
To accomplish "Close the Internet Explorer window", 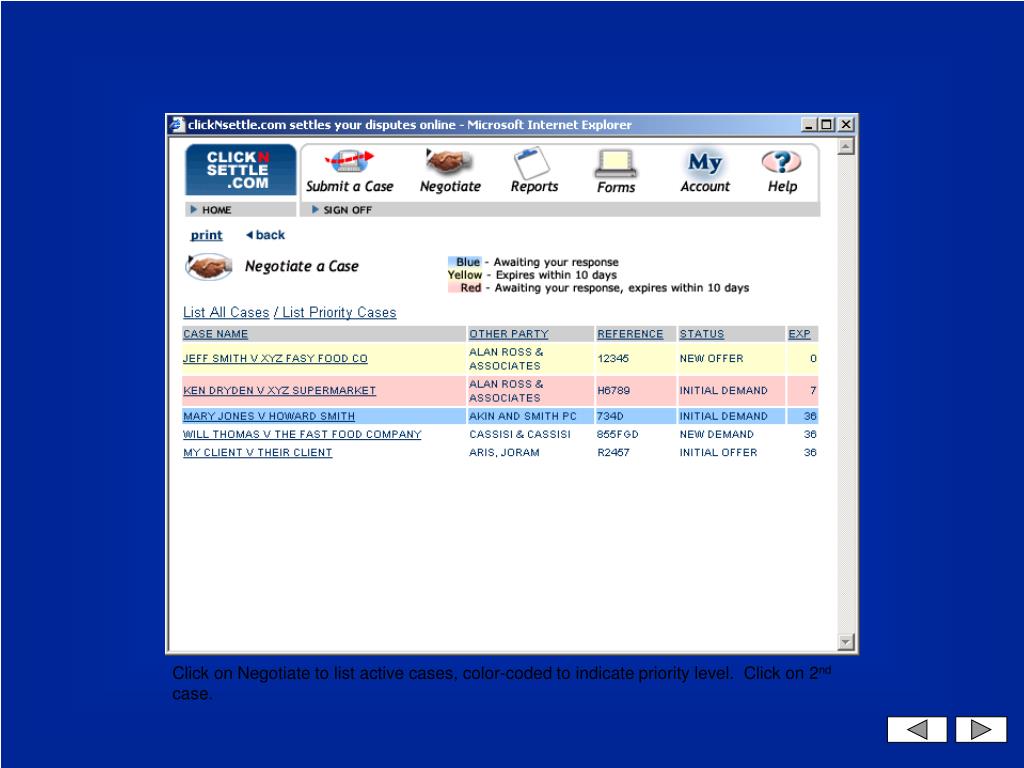I will click(x=846, y=124).
